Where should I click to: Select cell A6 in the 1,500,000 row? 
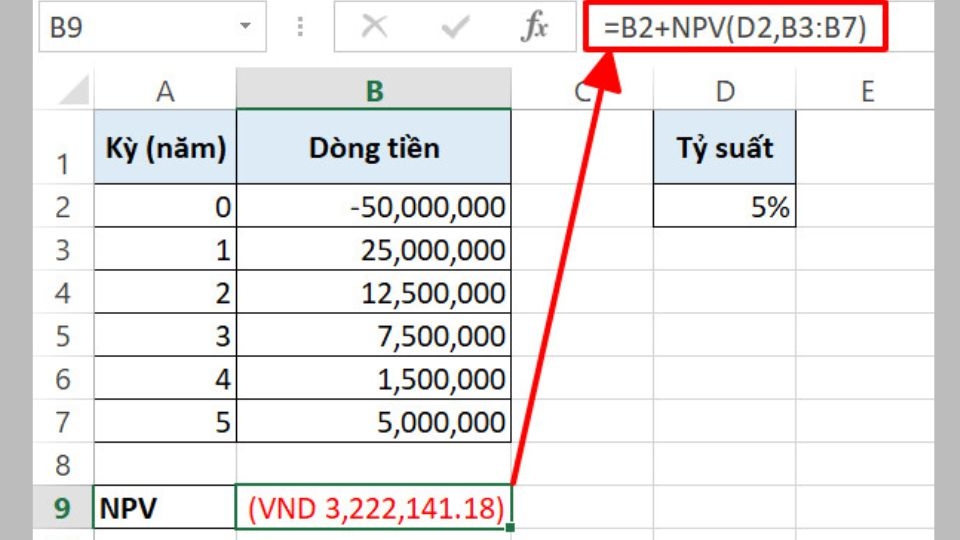point(165,378)
